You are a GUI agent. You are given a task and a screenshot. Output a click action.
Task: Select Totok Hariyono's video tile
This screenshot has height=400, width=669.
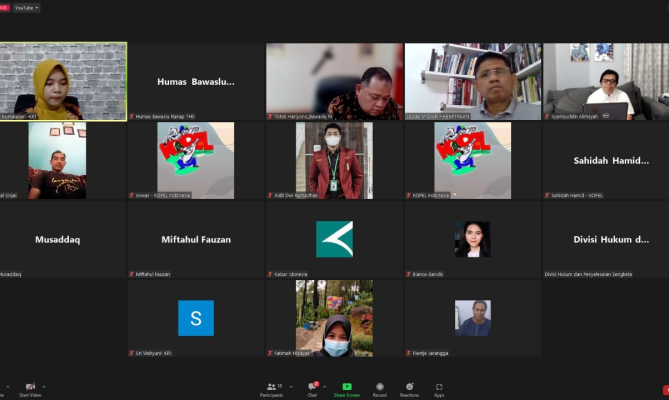tap(334, 81)
